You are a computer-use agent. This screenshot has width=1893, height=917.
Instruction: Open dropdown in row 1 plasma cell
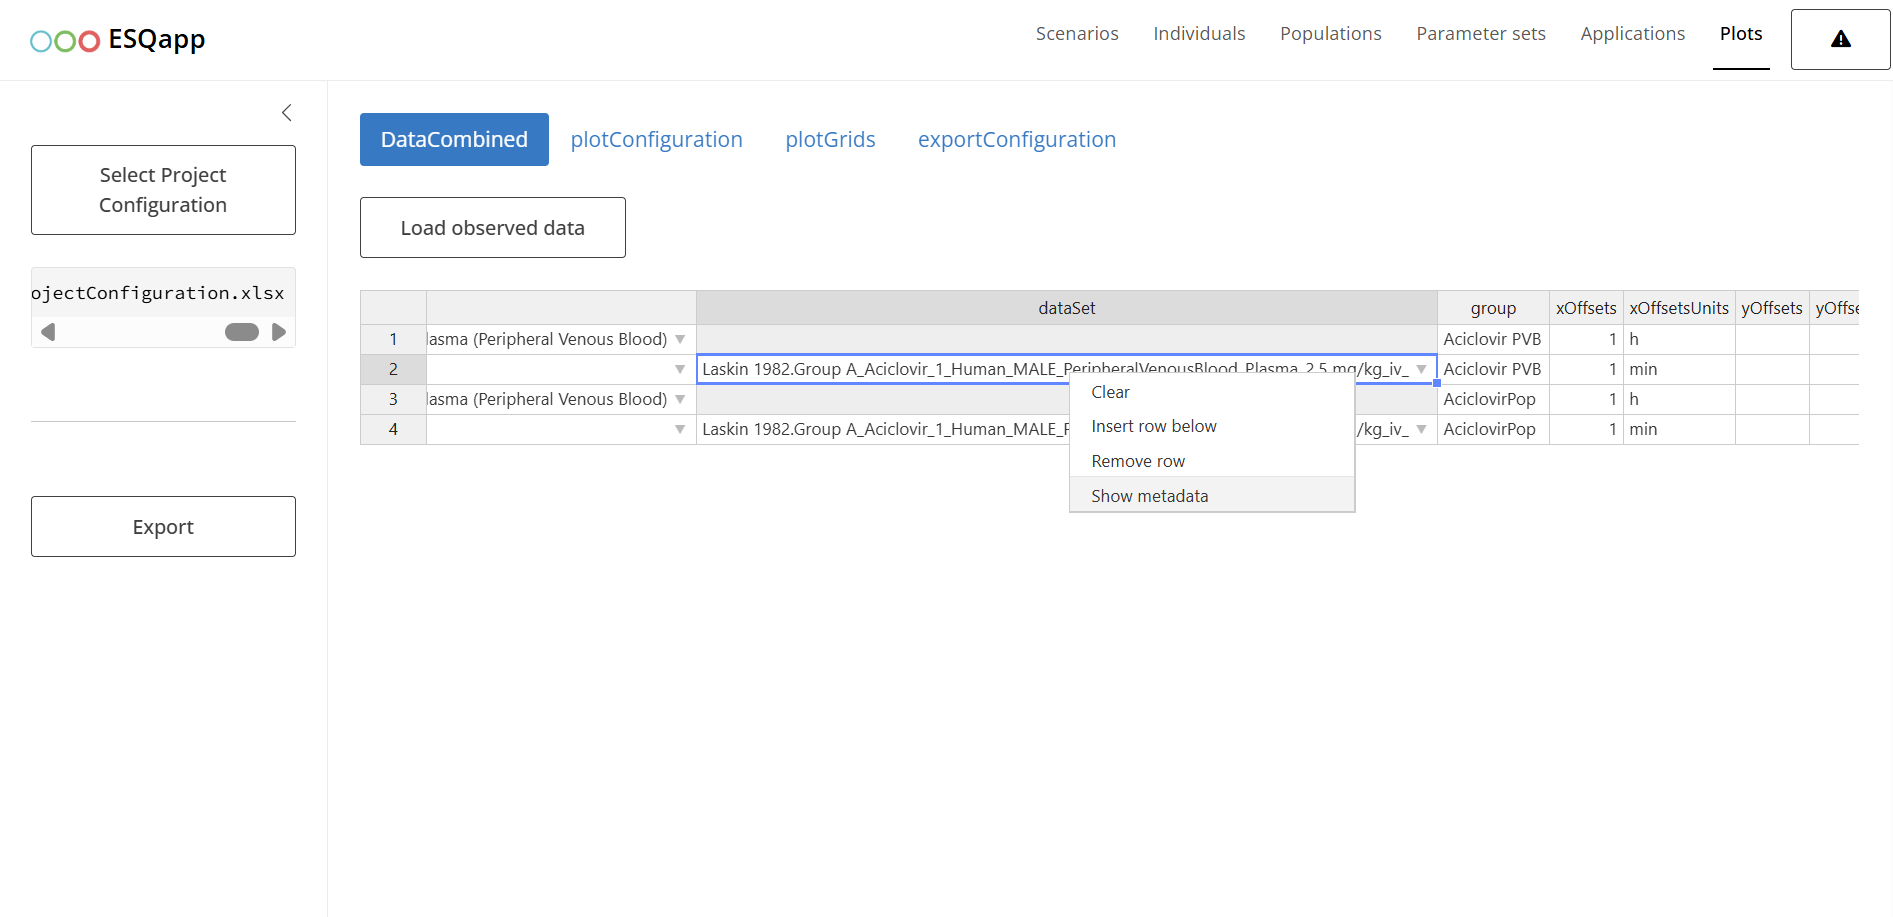(x=680, y=340)
